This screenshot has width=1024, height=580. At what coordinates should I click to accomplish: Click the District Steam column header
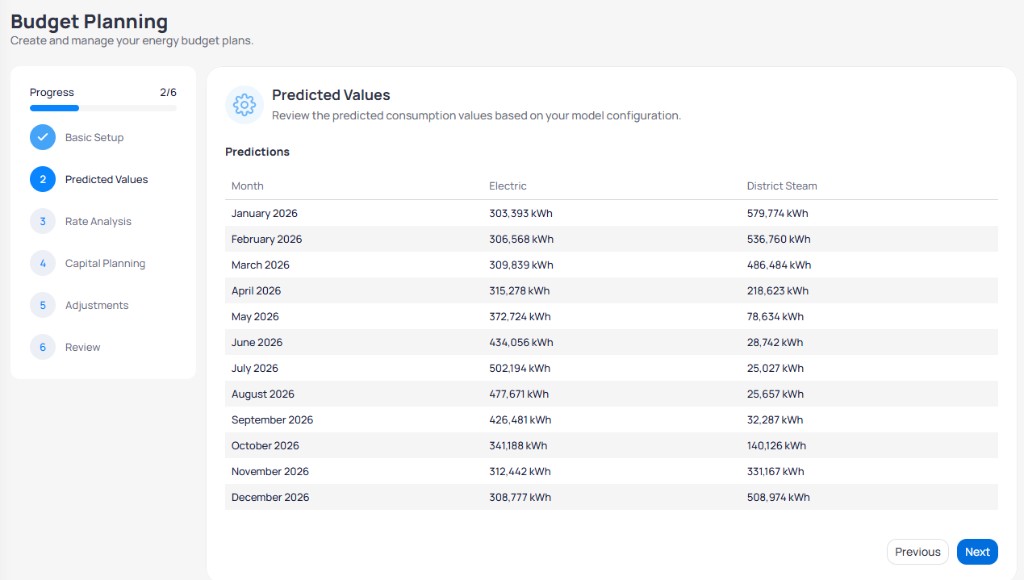[x=782, y=185]
